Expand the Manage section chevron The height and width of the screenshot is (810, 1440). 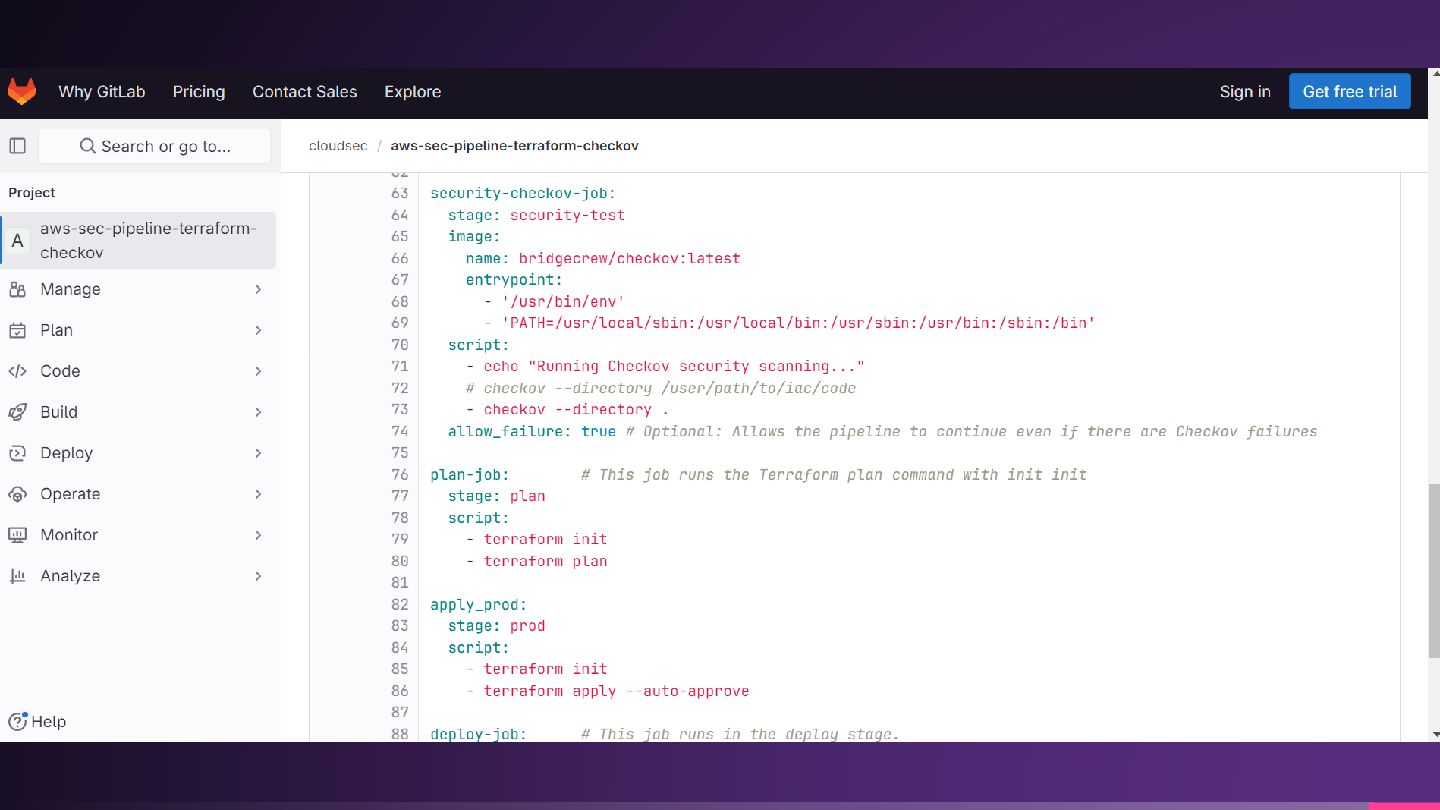258,289
